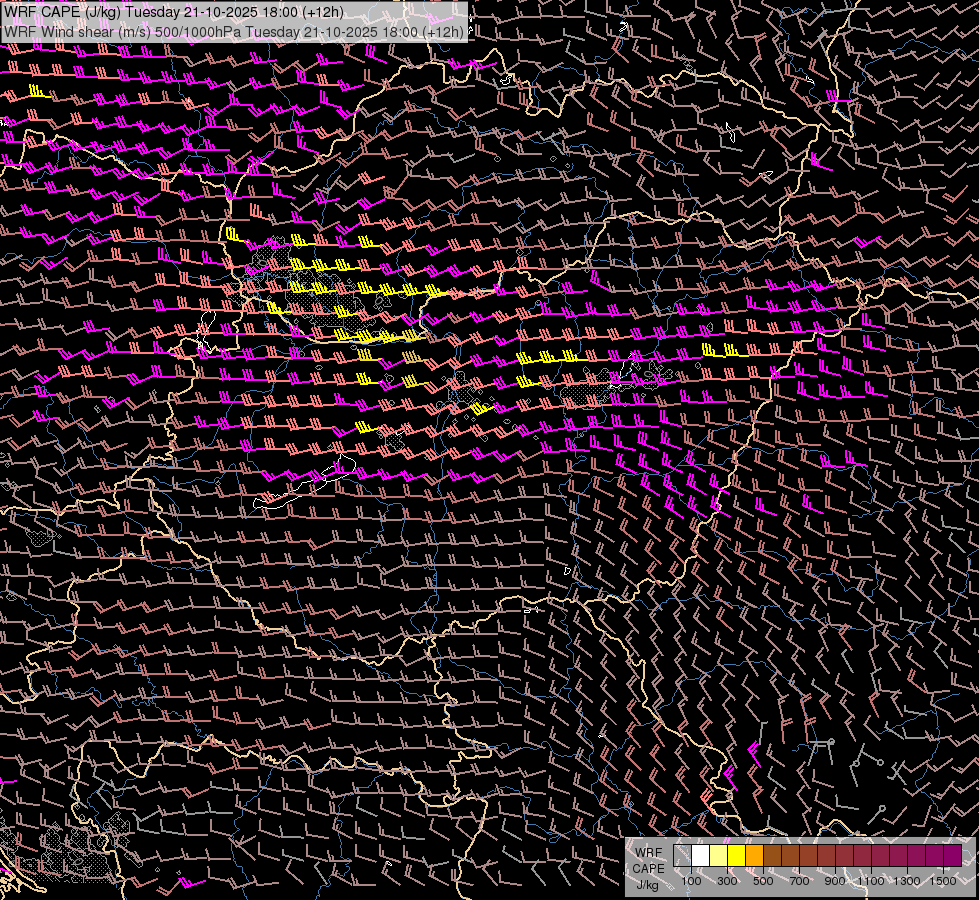The height and width of the screenshot is (900, 979).
Task: Click the 'WRF CAPE (J/kg)' title line
Action: [174, 12]
